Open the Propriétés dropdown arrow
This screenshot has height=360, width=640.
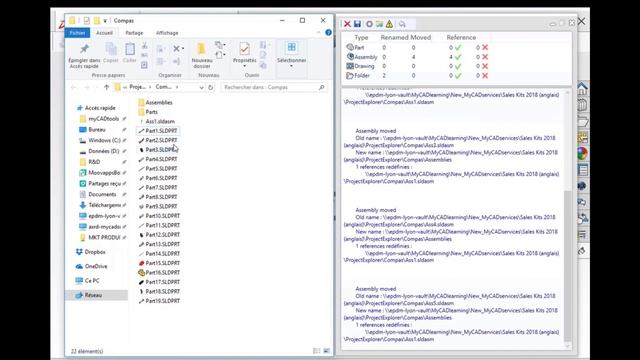pos(244,66)
